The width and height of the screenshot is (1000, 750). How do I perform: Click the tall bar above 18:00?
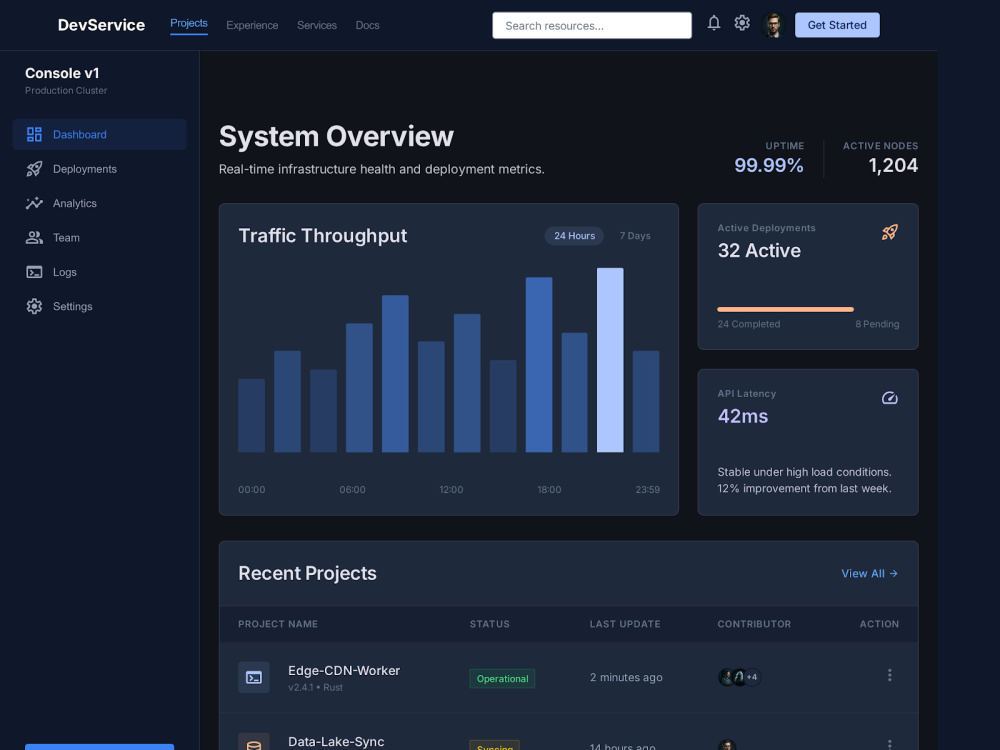pyautogui.click(x=539, y=364)
